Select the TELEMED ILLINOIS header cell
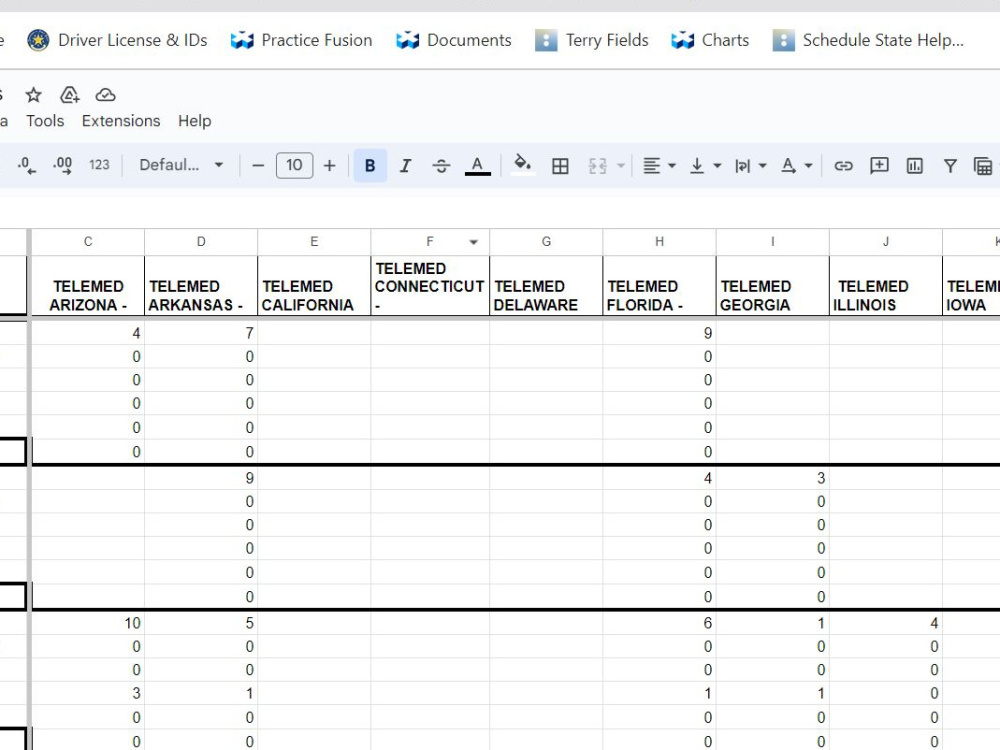 click(886, 286)
